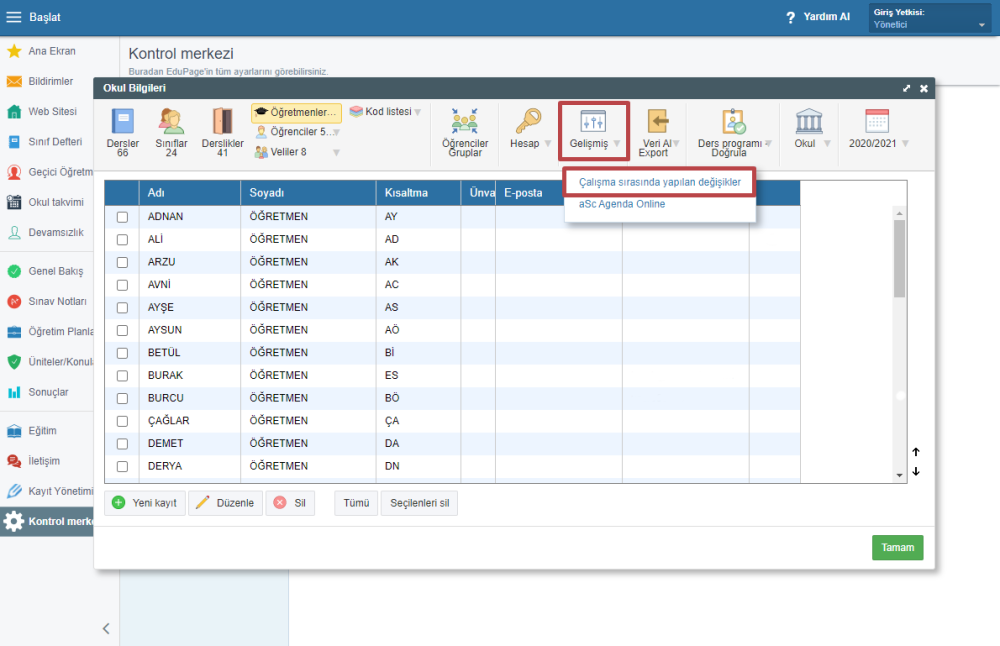Screen dimensions: 1000x646
Task: Click the green Tamam button
Action: click(x=897, y=547)
